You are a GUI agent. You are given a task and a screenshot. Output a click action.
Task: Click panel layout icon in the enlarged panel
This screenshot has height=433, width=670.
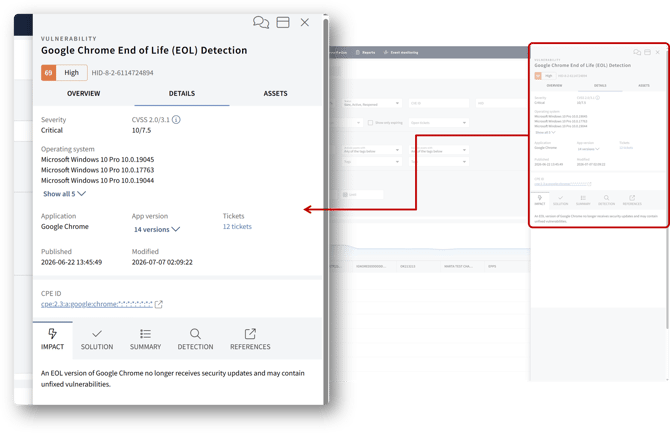pyautogui.click(x=283, y=22)
